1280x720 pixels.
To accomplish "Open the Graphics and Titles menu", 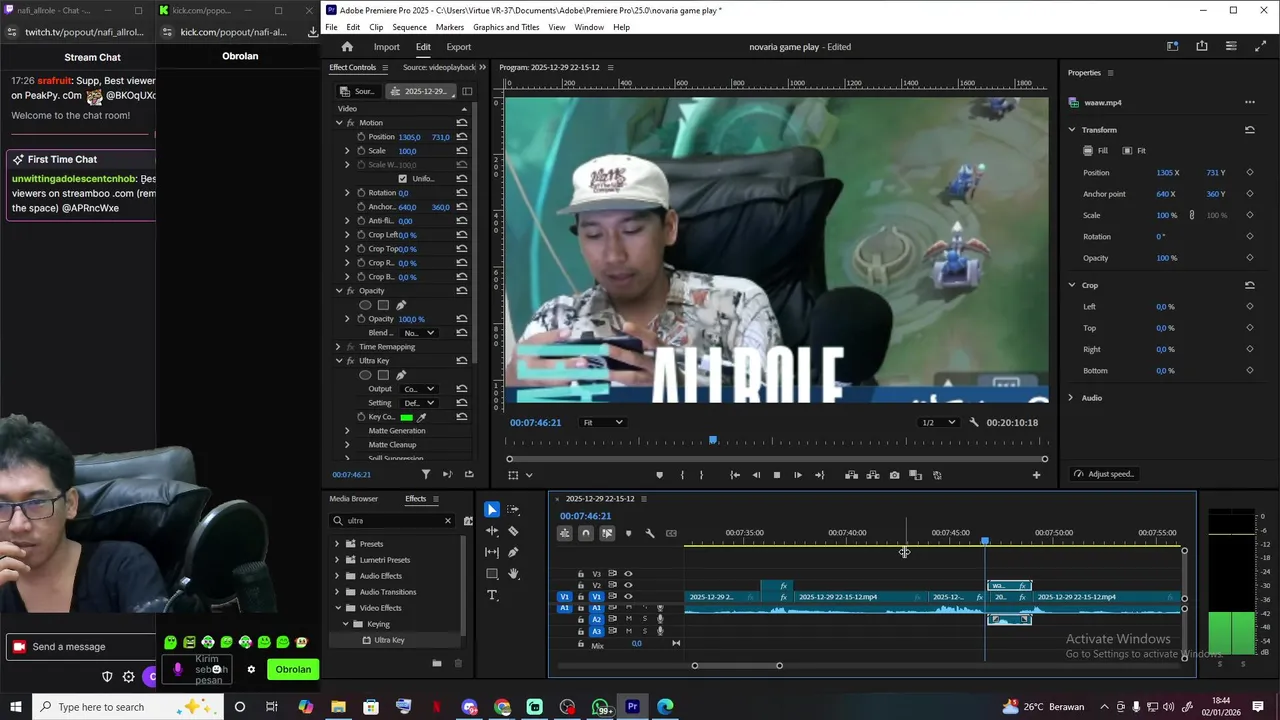I will [x=506, y=27].
